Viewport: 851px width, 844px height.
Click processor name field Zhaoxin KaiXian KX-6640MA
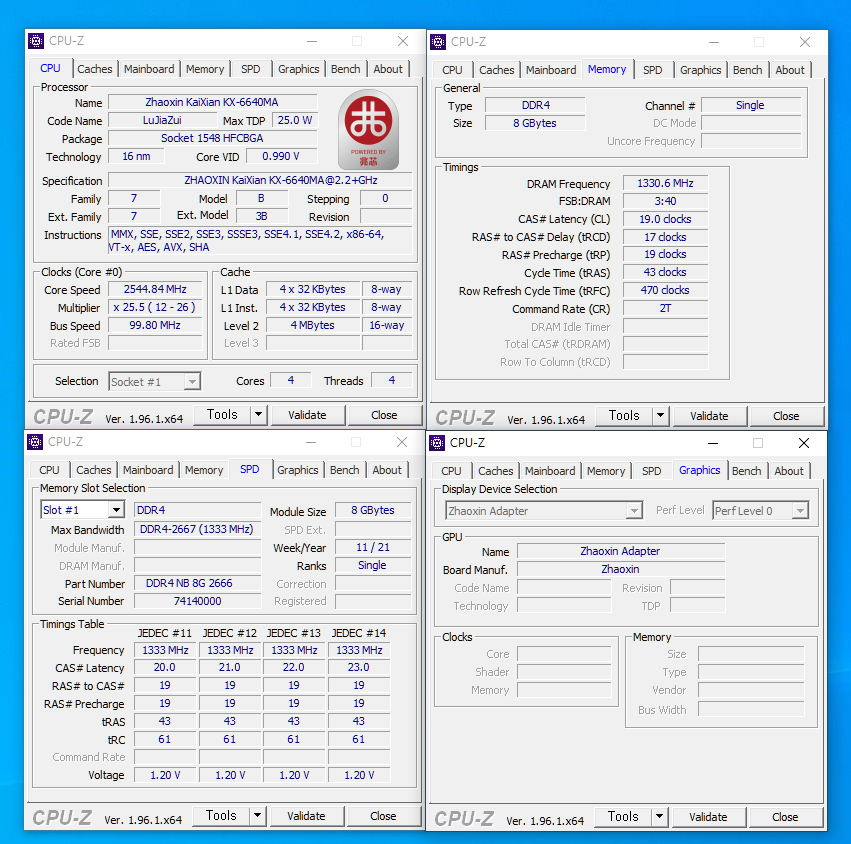point(212,102)
